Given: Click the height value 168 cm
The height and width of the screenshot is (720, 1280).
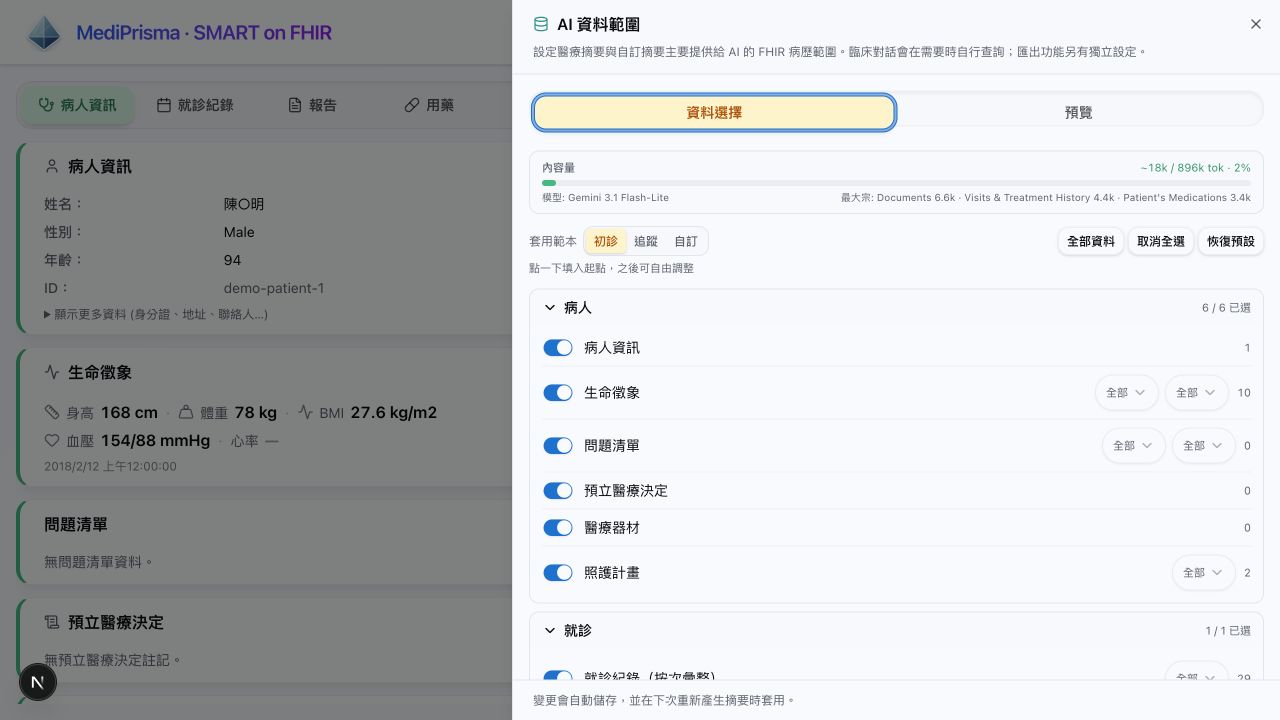Looking at the screenshot, I should coord(129,413).
